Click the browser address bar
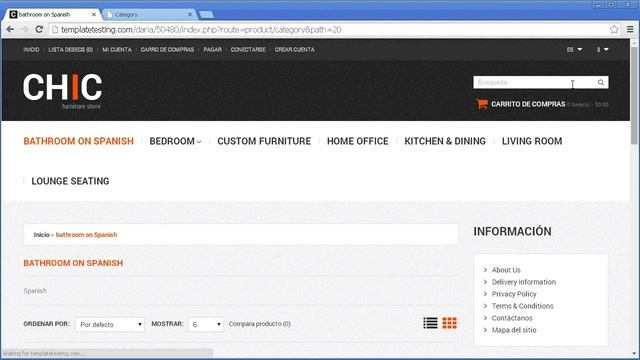 (x=329, y=29)
